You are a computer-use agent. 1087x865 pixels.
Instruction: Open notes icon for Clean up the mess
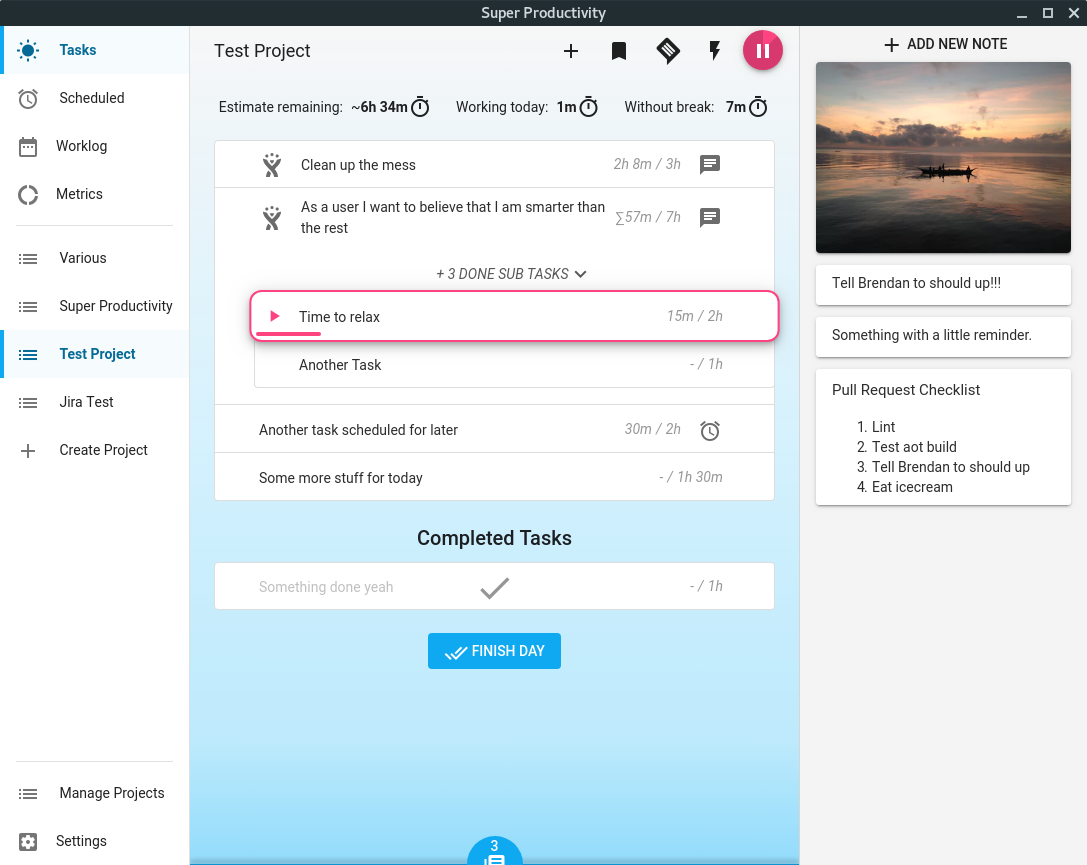coord(710,164)
